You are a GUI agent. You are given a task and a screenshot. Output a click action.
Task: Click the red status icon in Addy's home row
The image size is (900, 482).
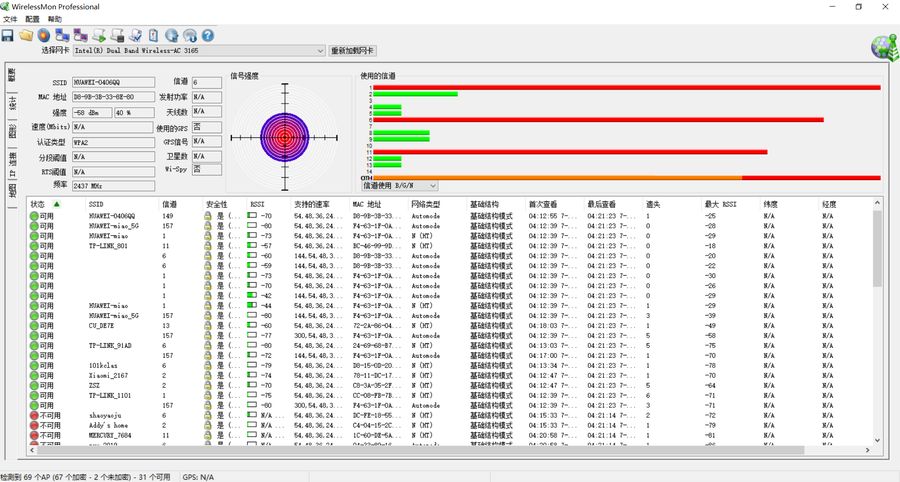(x=34, y=425)
